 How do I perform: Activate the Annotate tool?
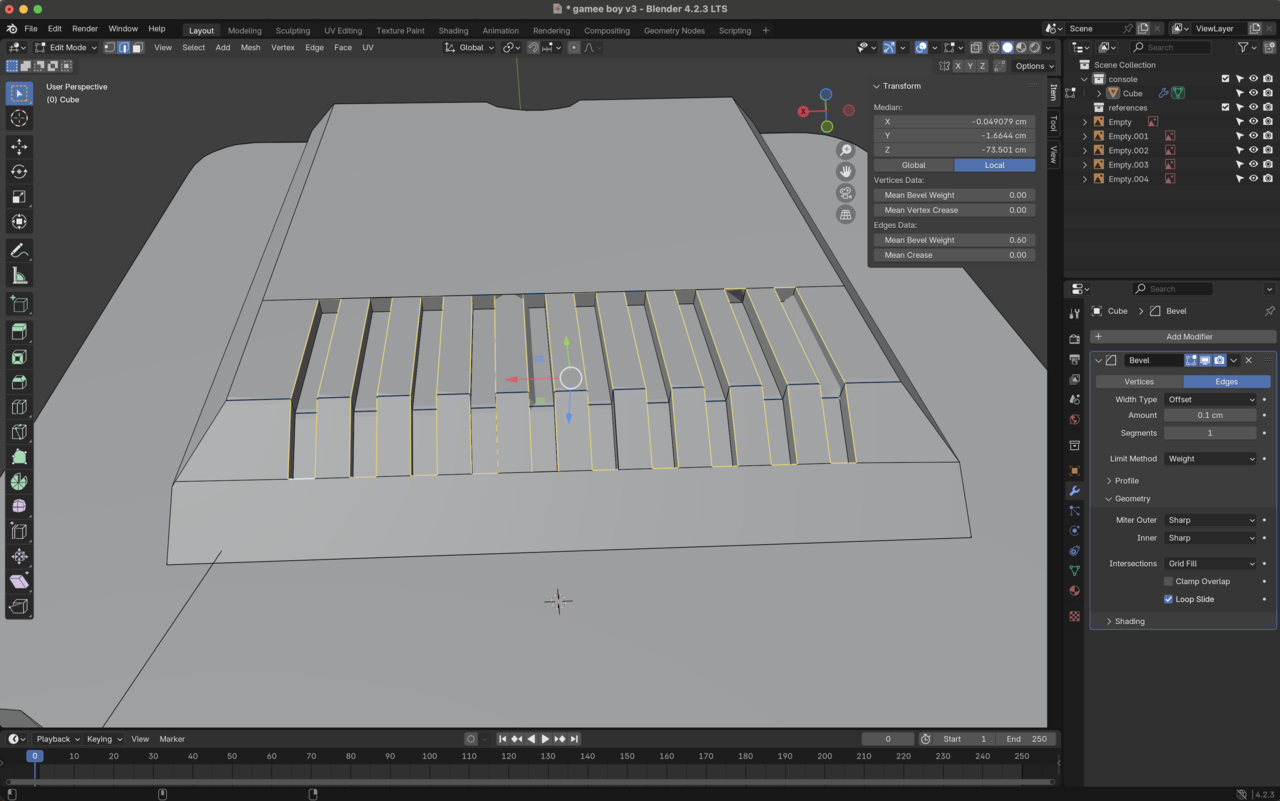tap(19, 251)
